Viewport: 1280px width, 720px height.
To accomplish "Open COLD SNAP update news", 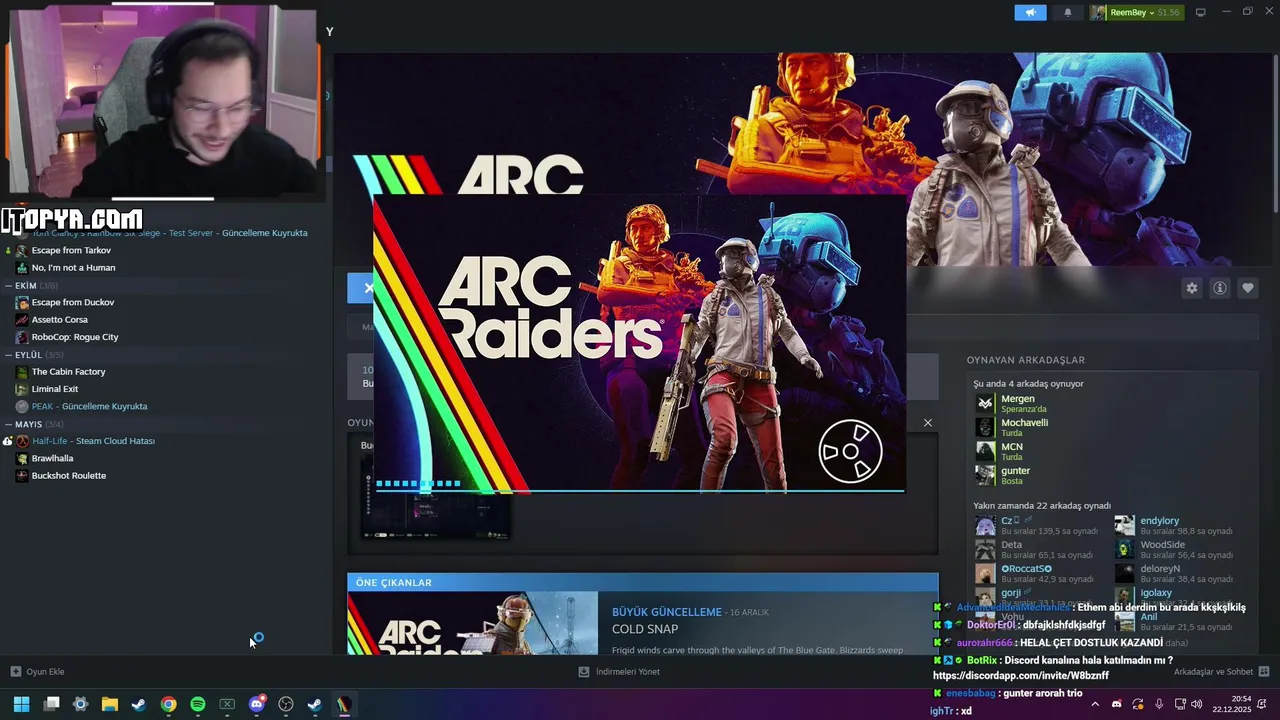I will click(645, 629).
